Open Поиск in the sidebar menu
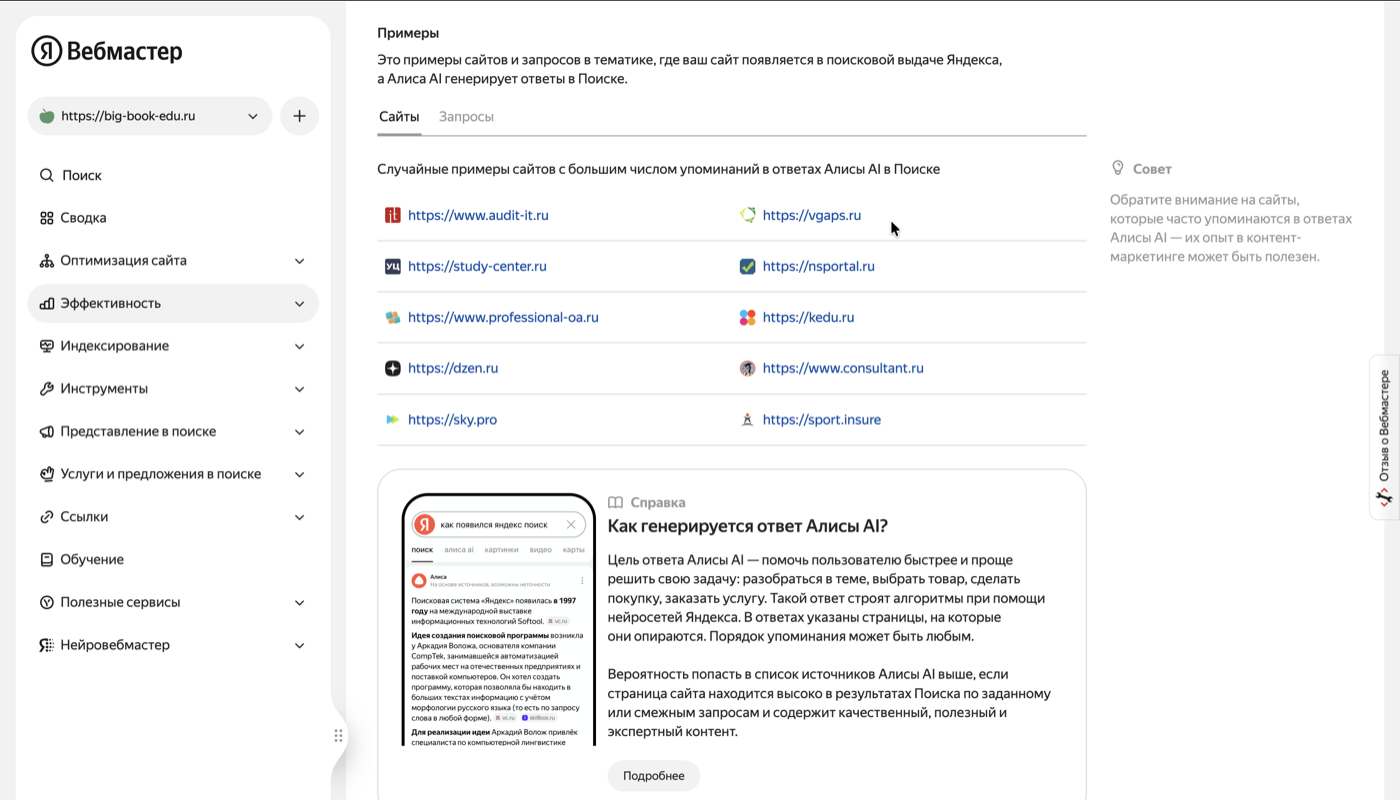Screen dimensions: 1400x800 click(x=173, y=175)
